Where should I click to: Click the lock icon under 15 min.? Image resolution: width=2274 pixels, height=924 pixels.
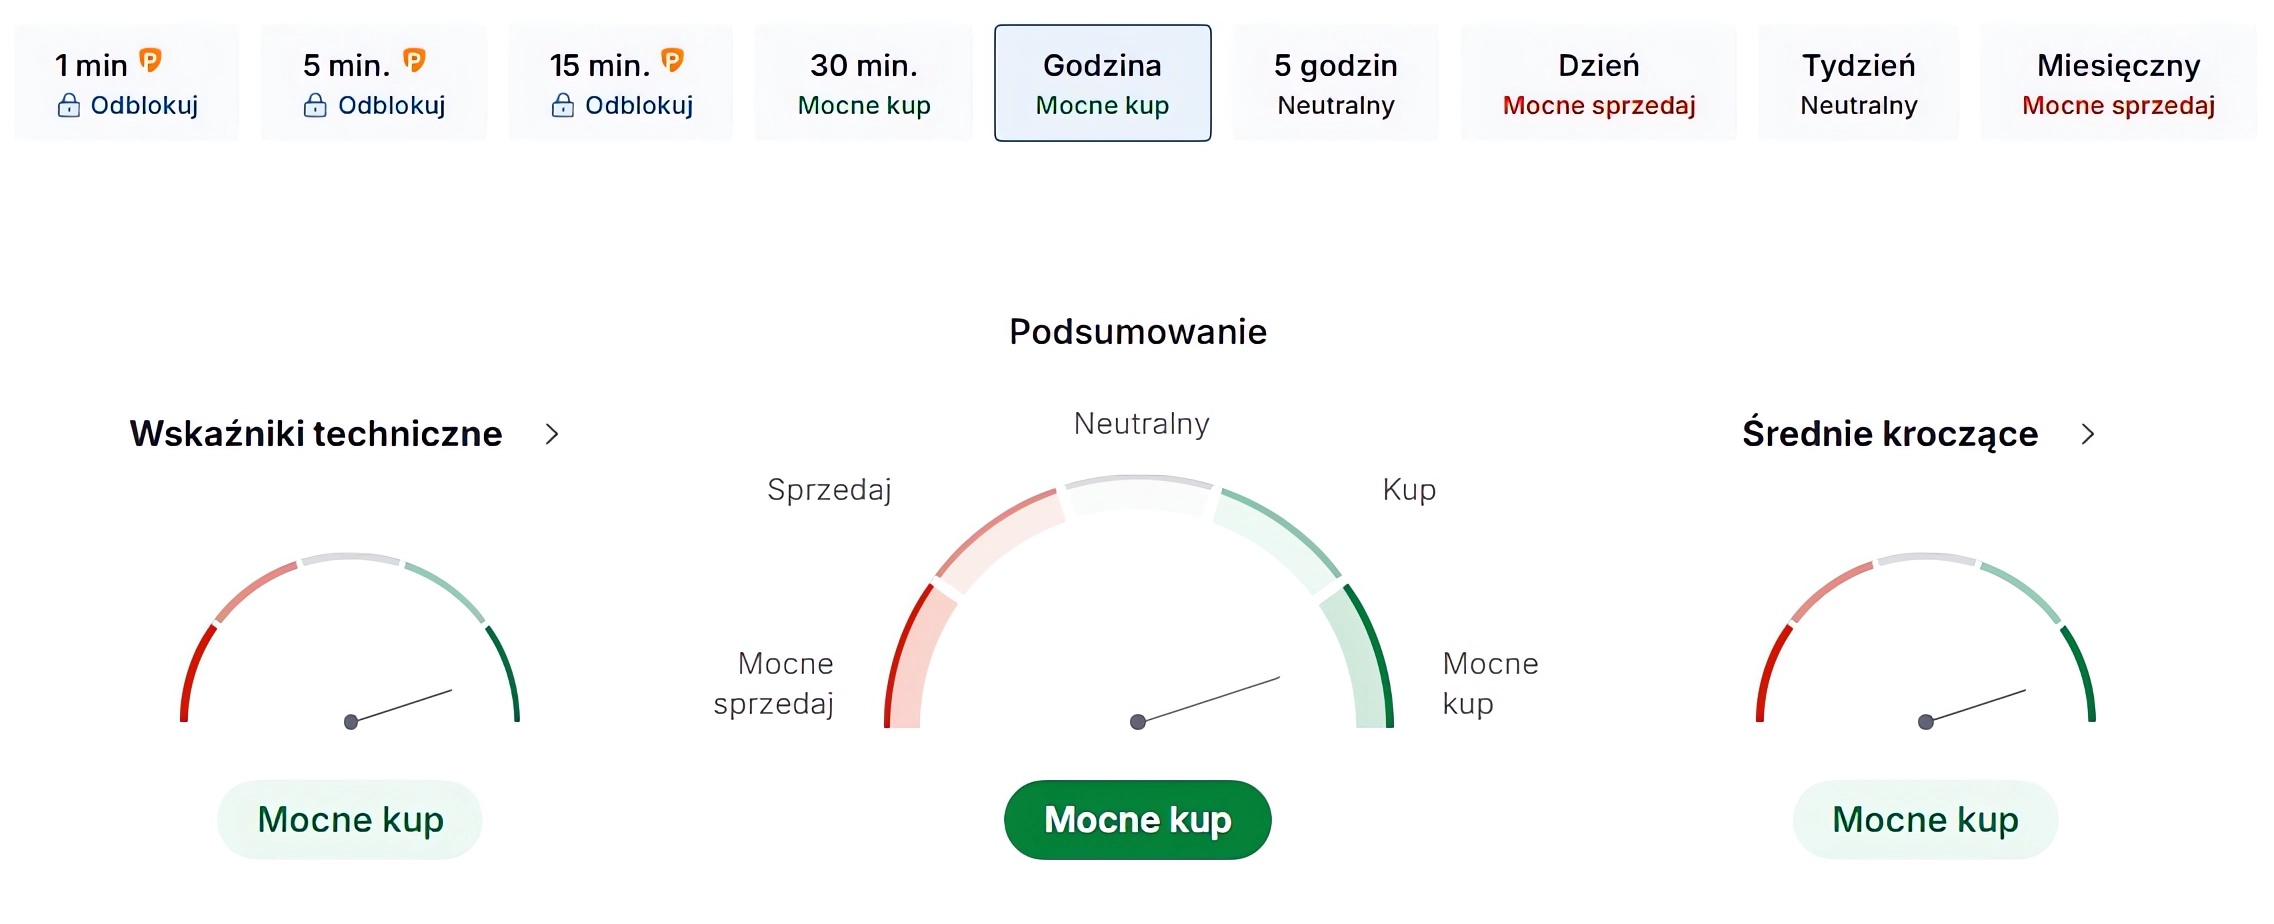click(x=563, y=105)
